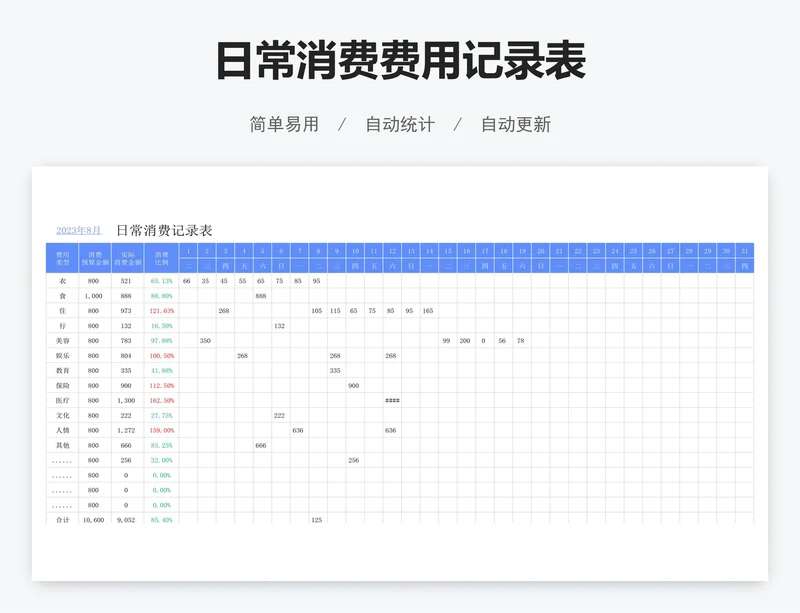Select the day 20 column header
The width and height of the screenshot is (800, 613).
(540, 251)
